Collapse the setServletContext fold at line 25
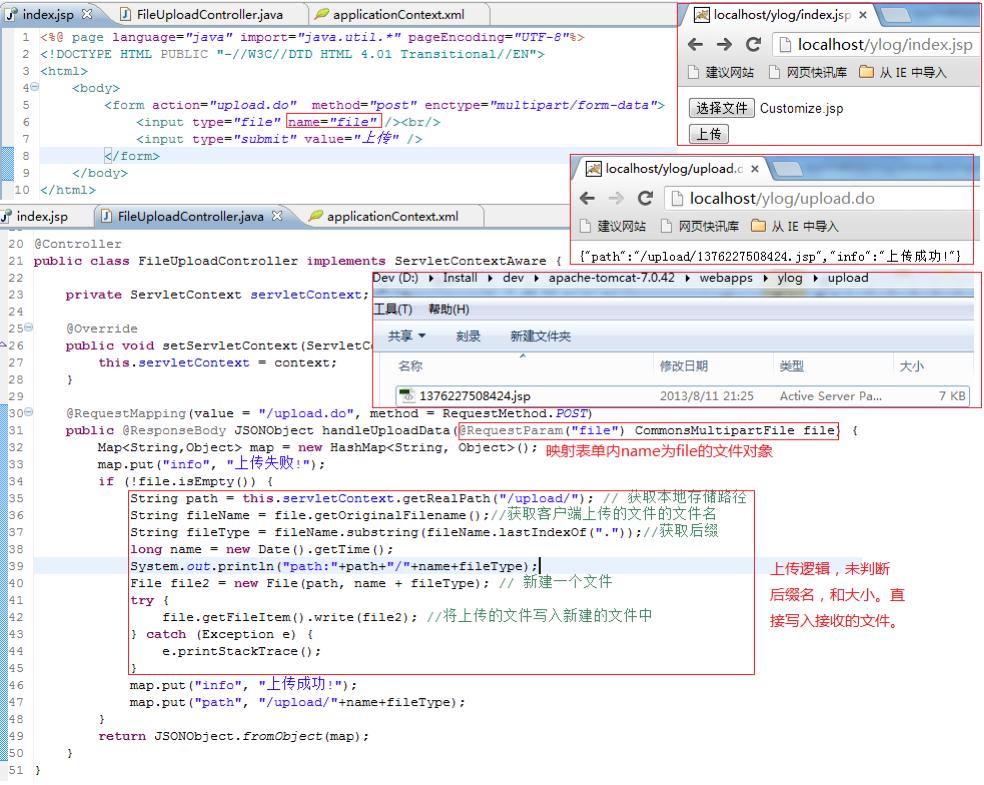Screen dimensions: 984x785 [29, 328]
